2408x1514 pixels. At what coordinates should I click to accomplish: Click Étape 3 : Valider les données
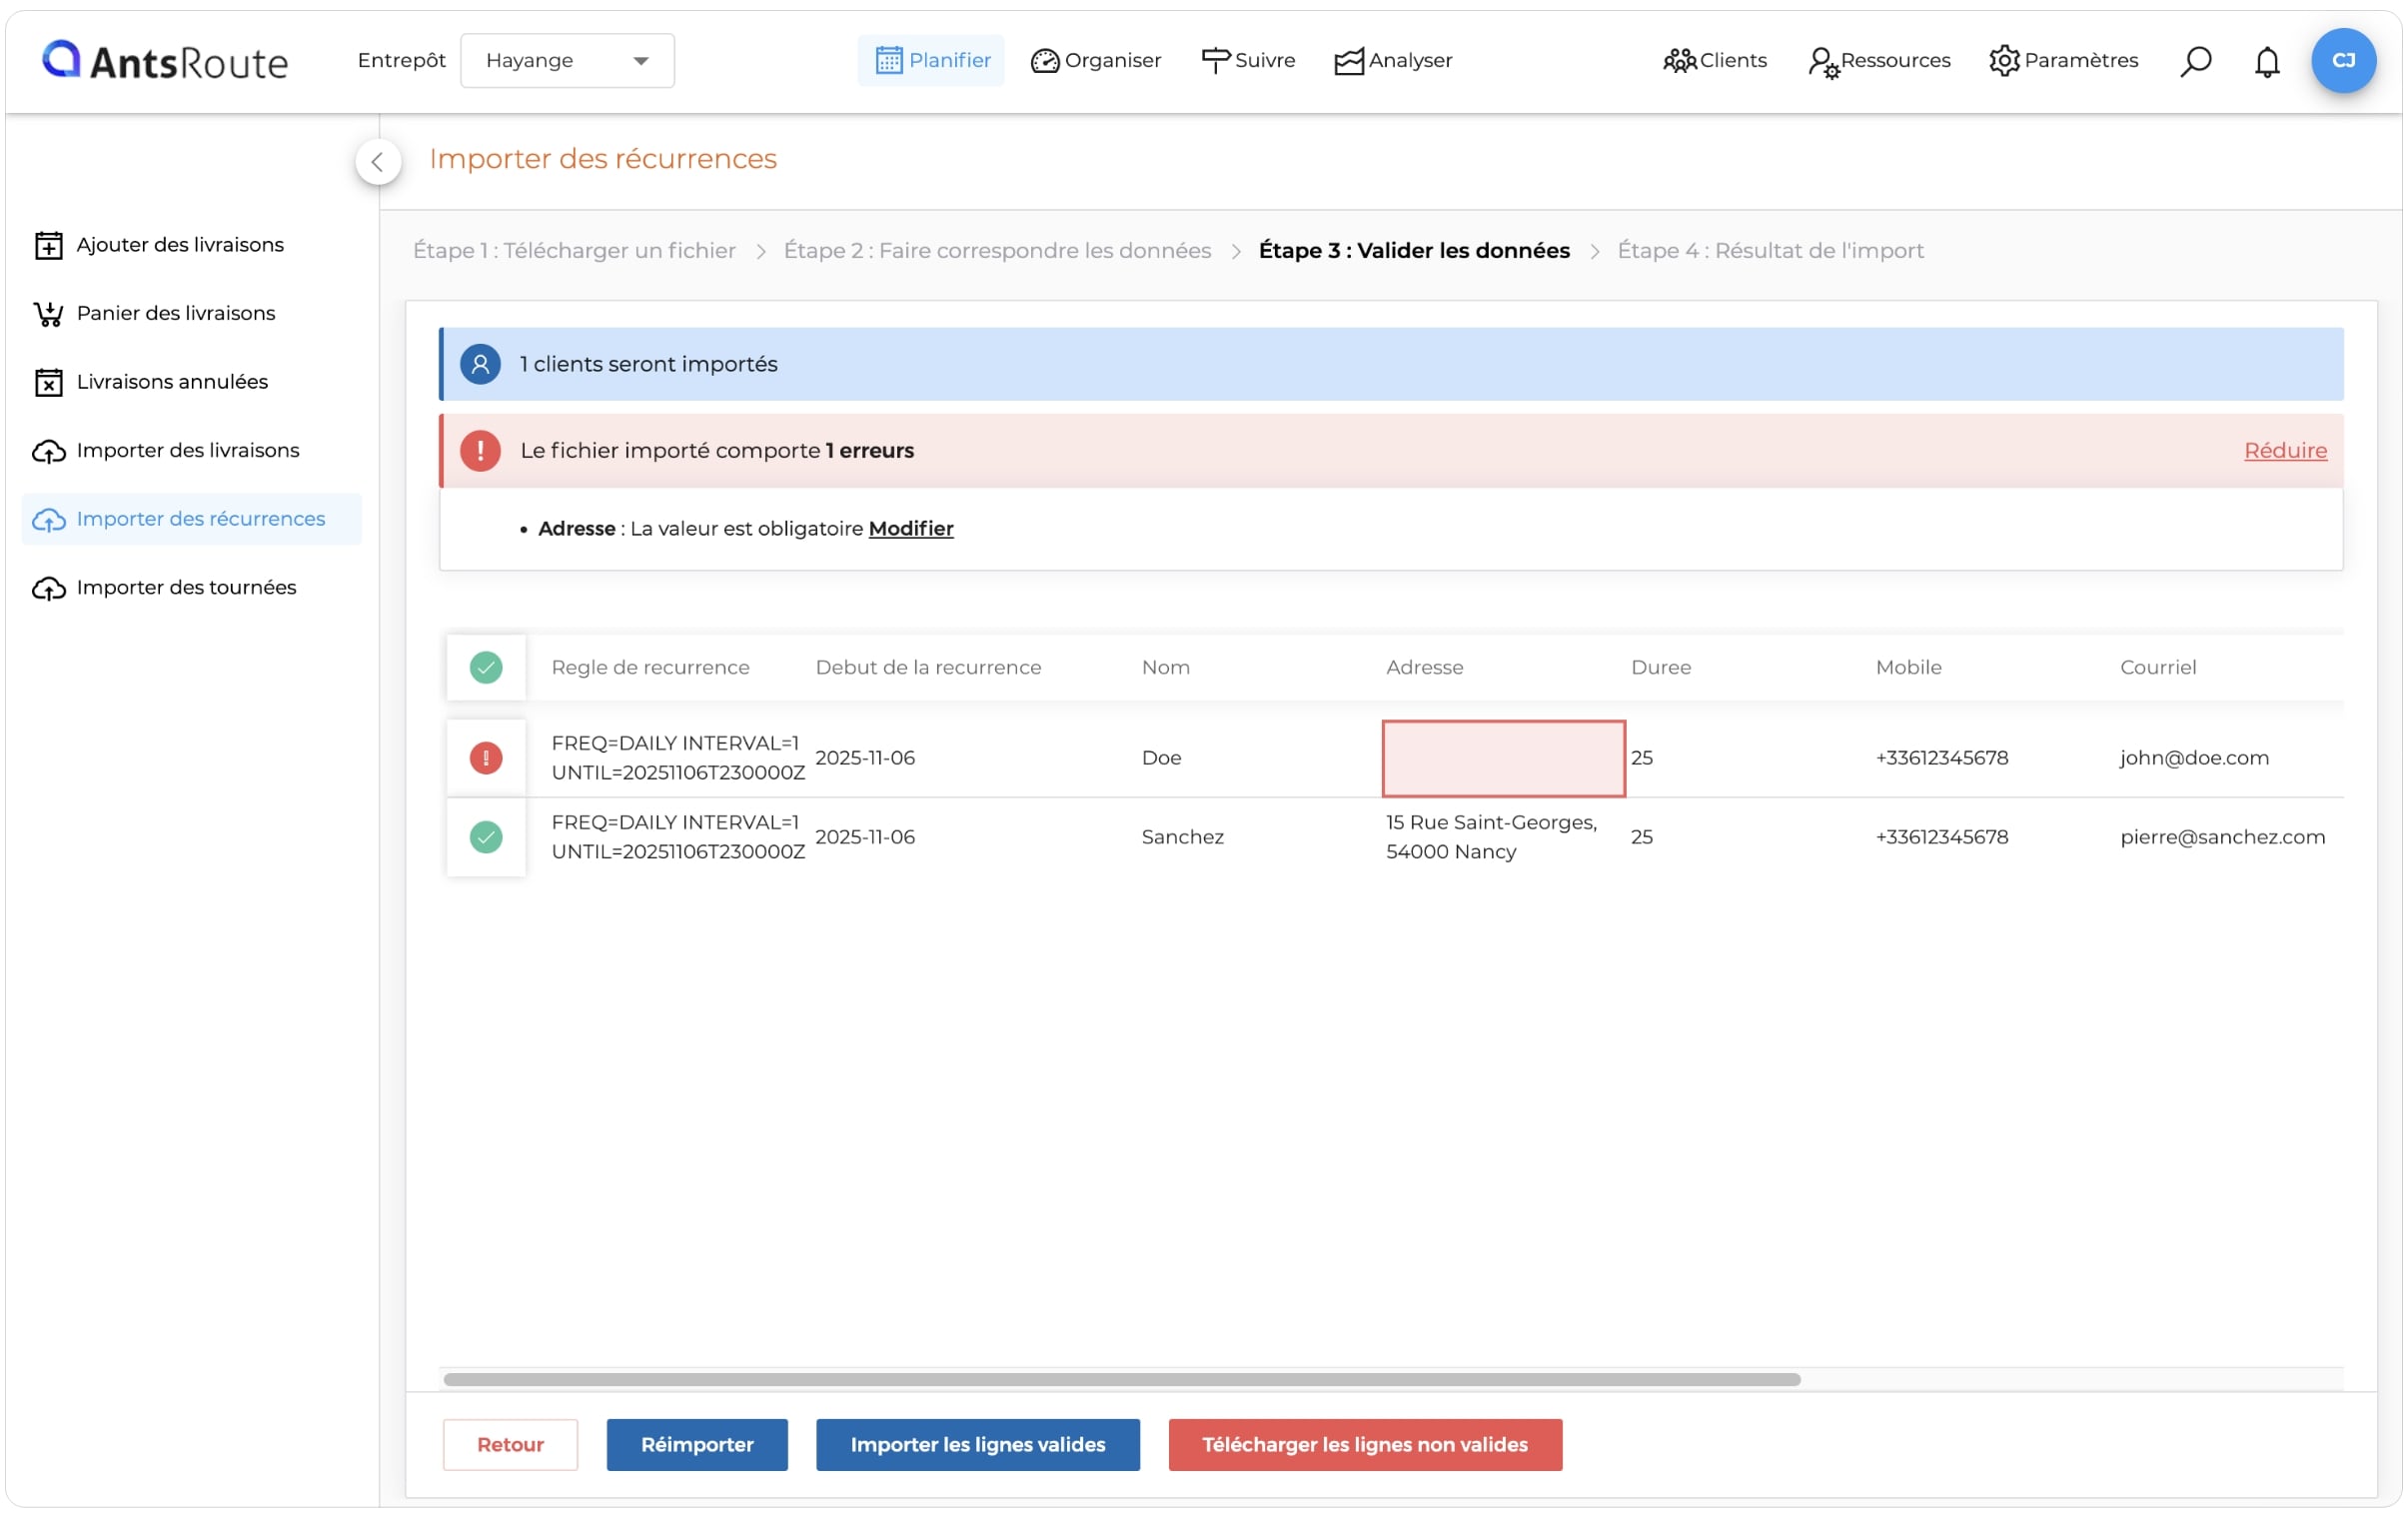(1414, 250)
